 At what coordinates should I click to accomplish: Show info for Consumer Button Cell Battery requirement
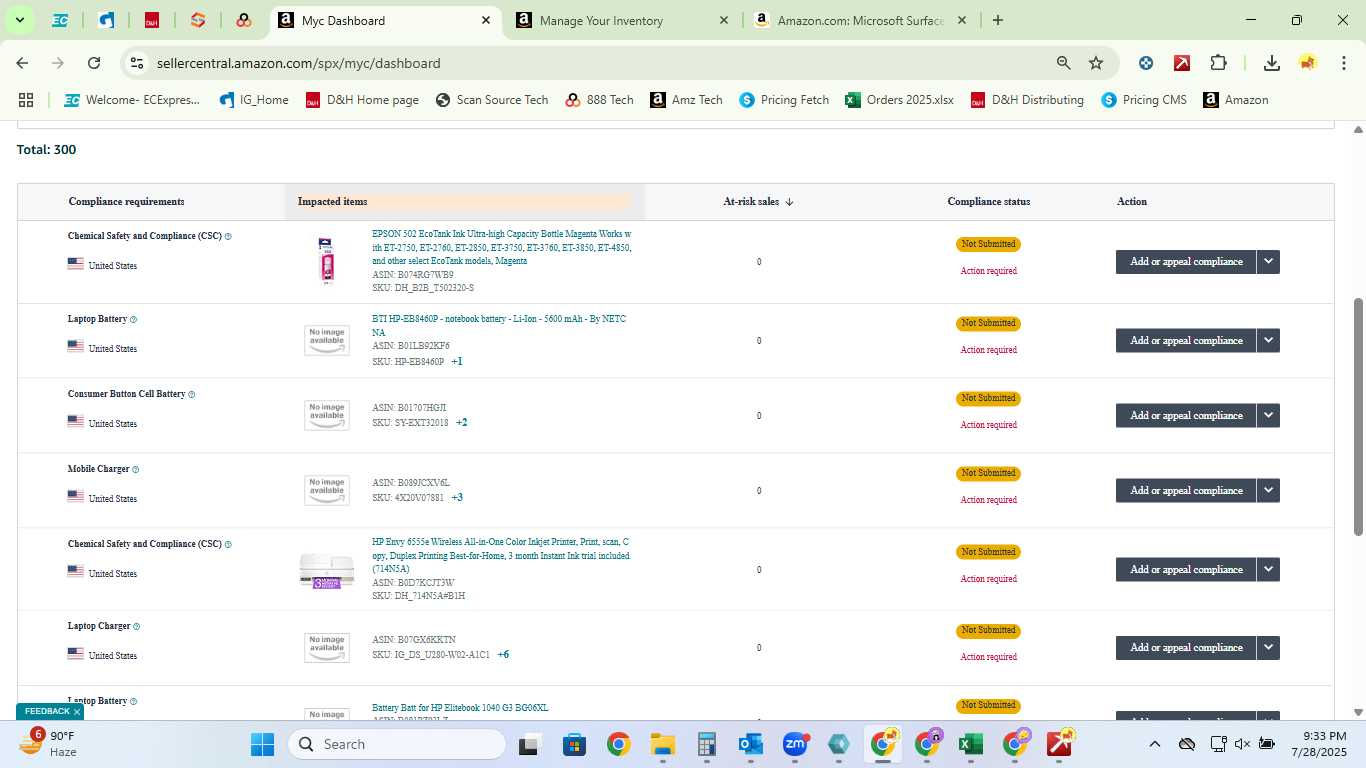pos(192,395)
